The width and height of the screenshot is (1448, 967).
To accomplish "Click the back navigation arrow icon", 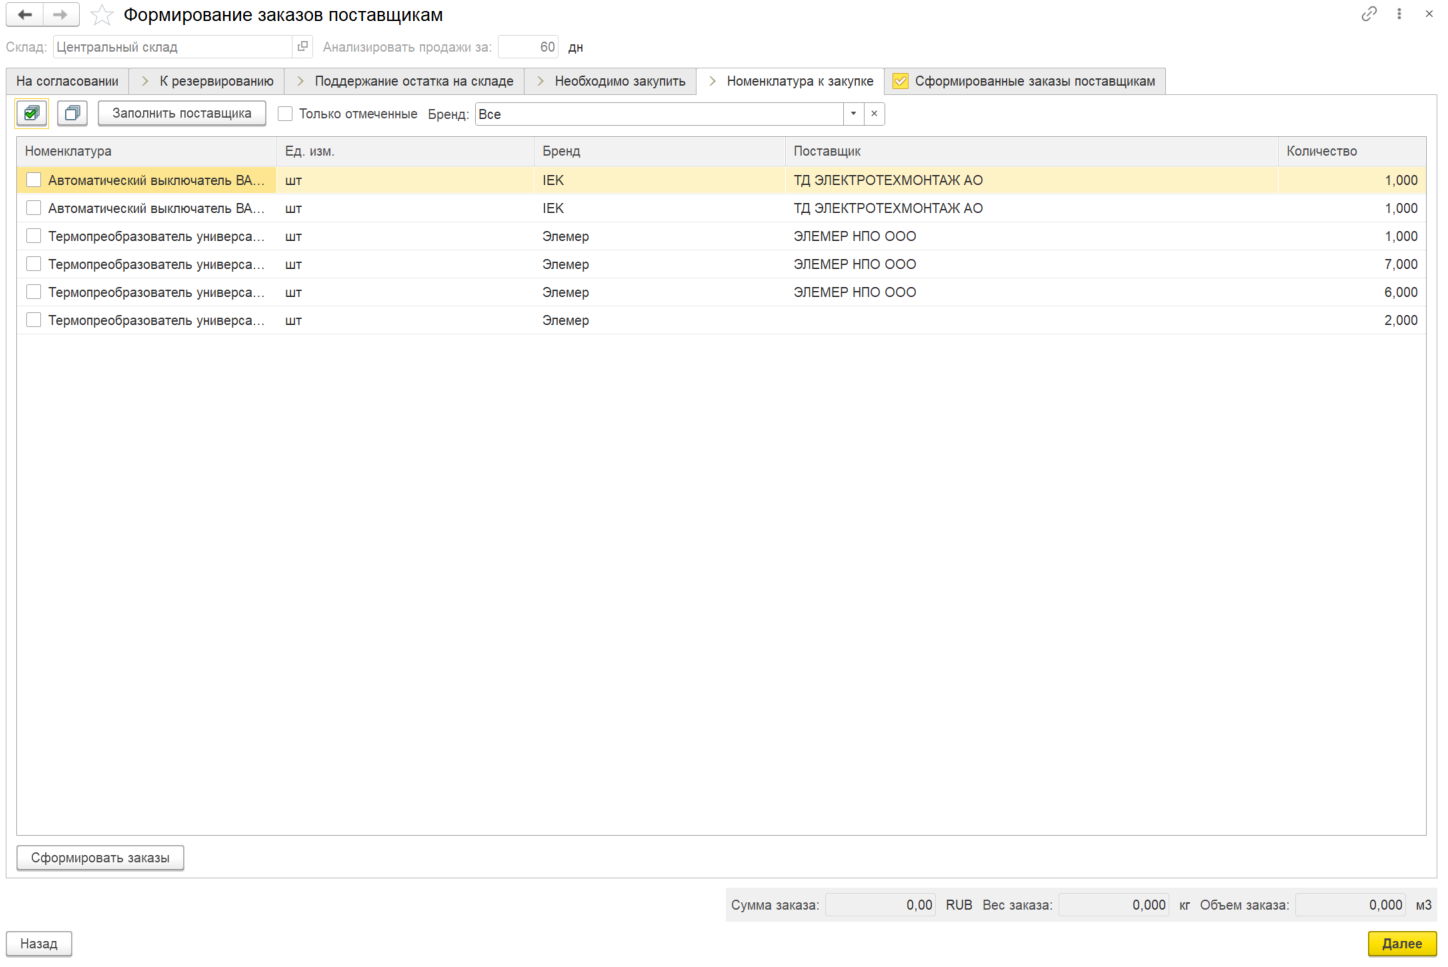I will pyautogui.click(x=25, y=15).
